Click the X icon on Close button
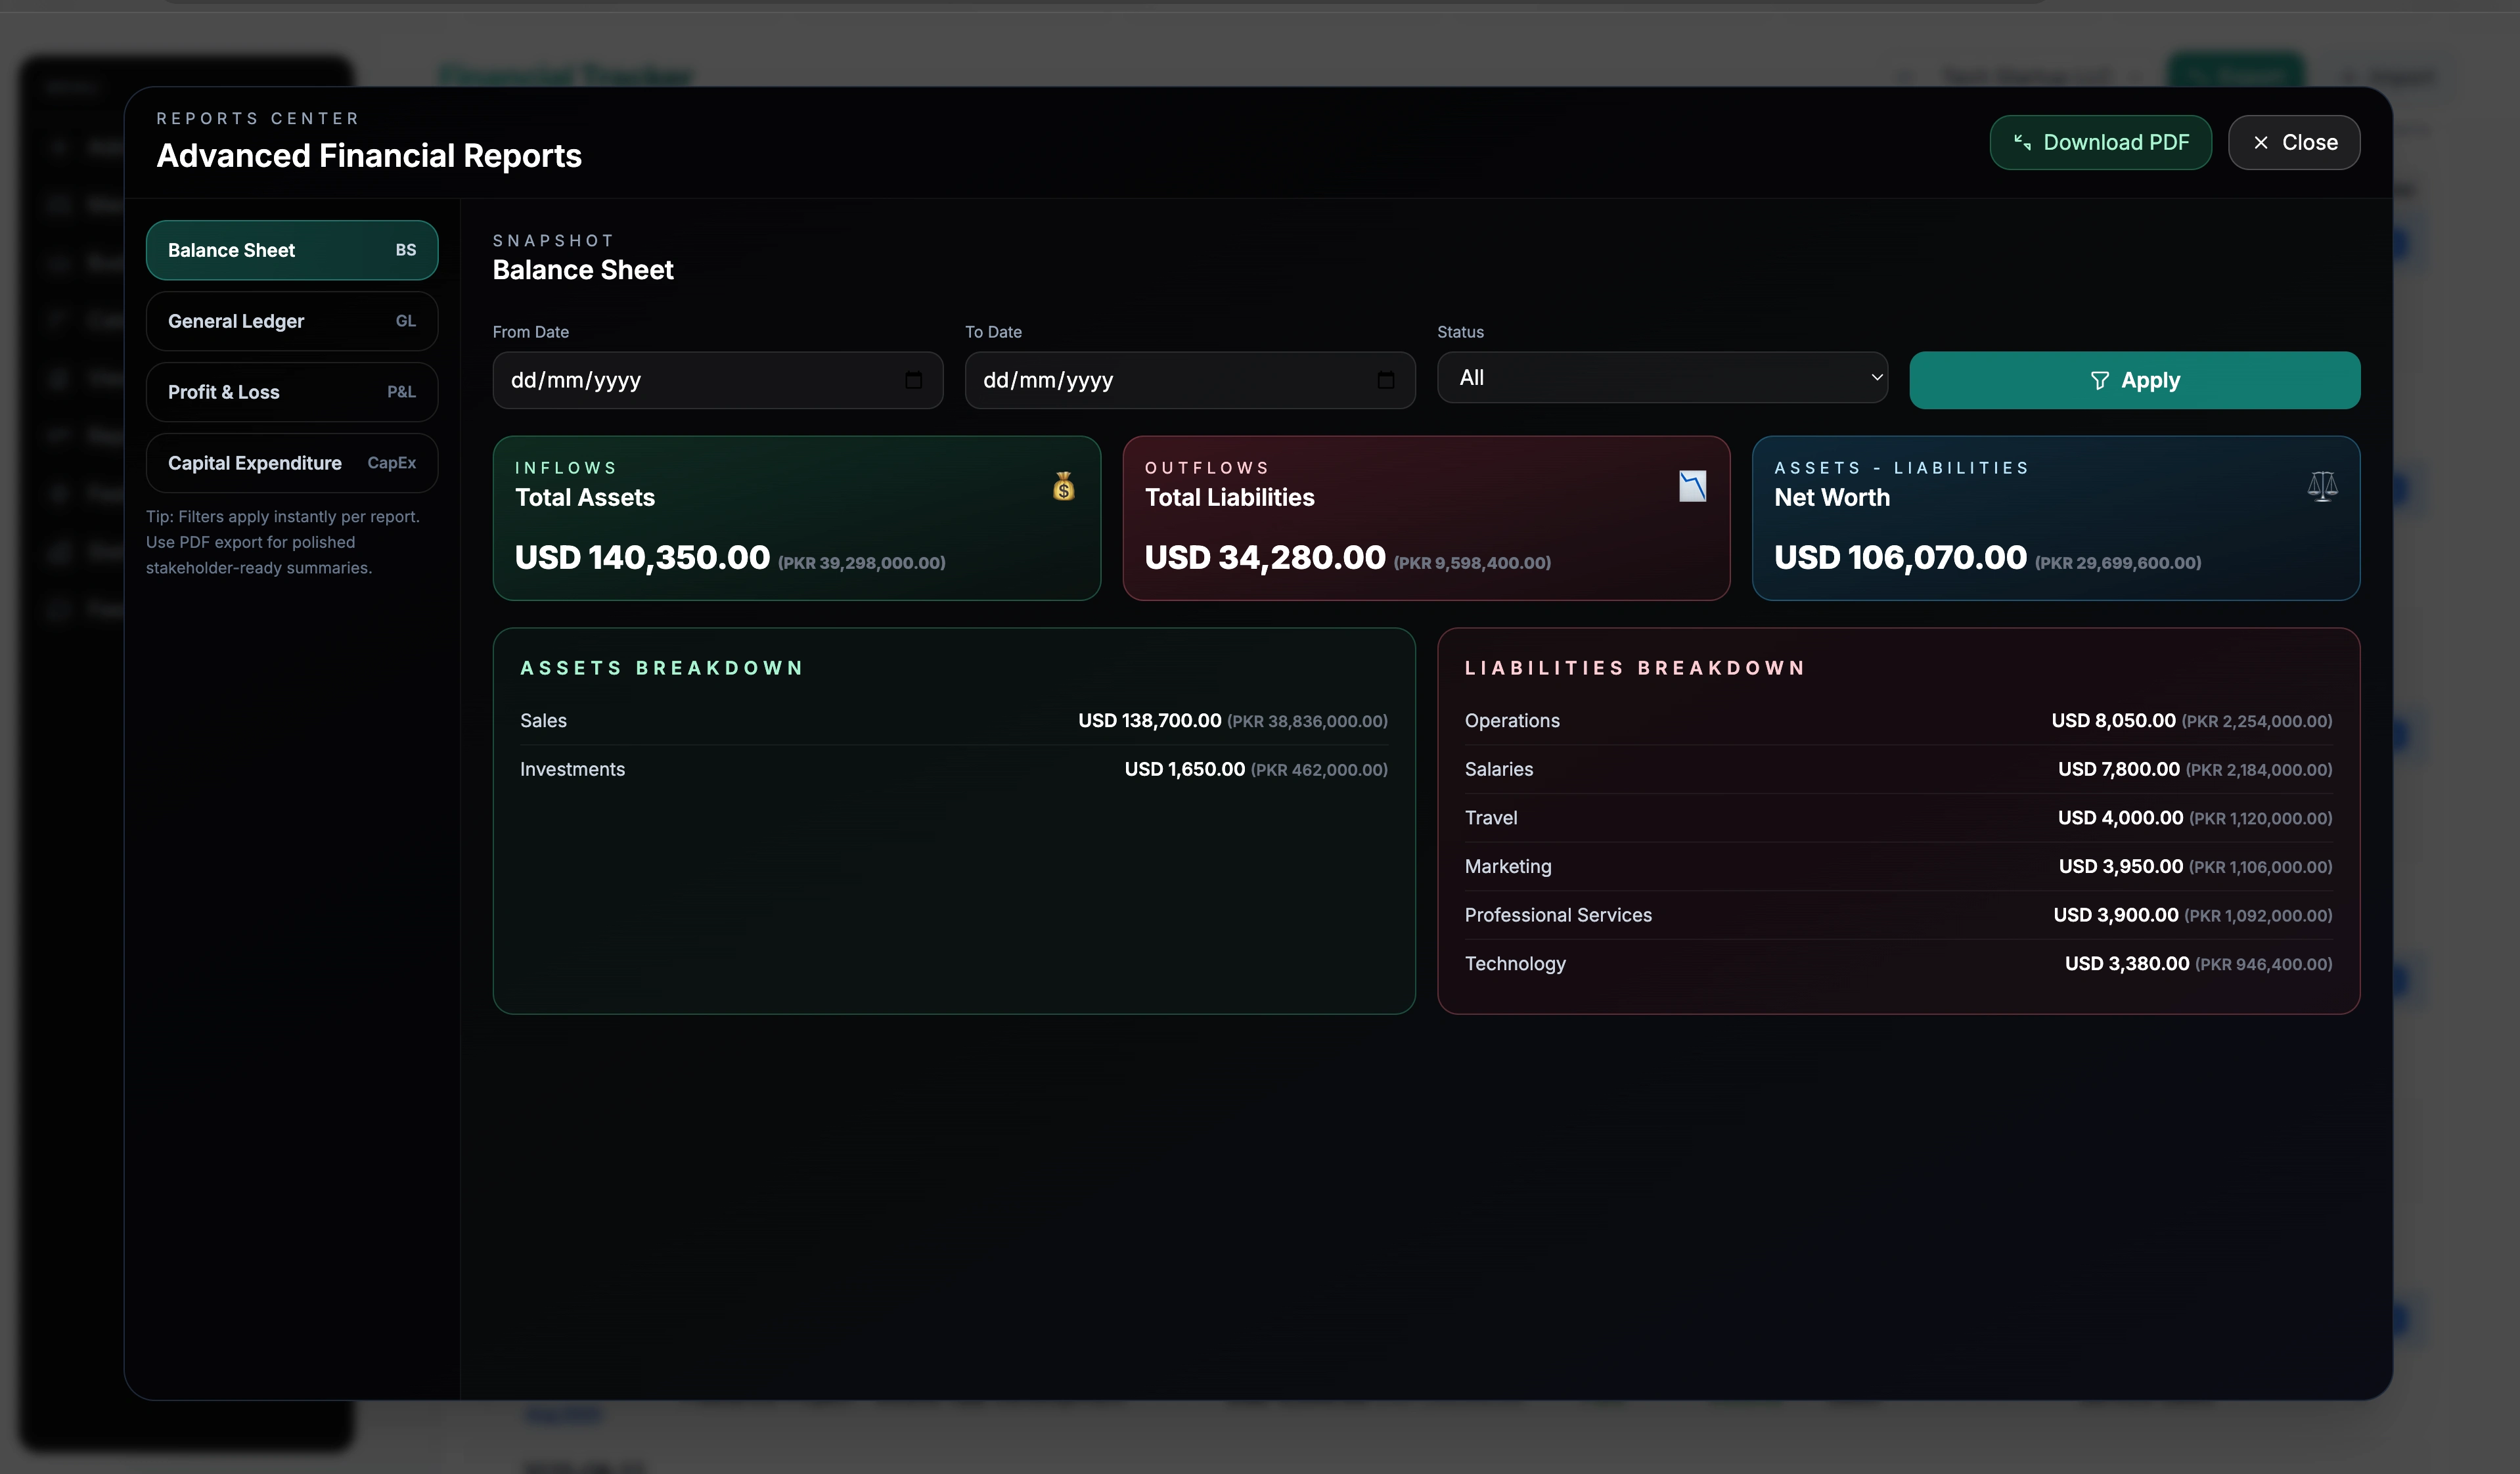This screenshot has height=1474, width=2520. tap(2261, 142)
